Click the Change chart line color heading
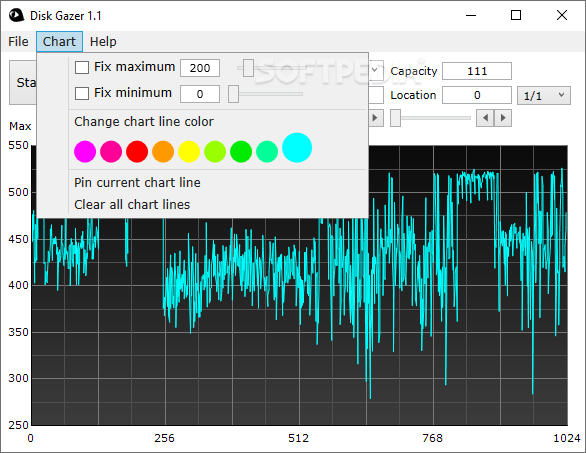586x453 pixels. pyautogui.click(x=144, y=122)
